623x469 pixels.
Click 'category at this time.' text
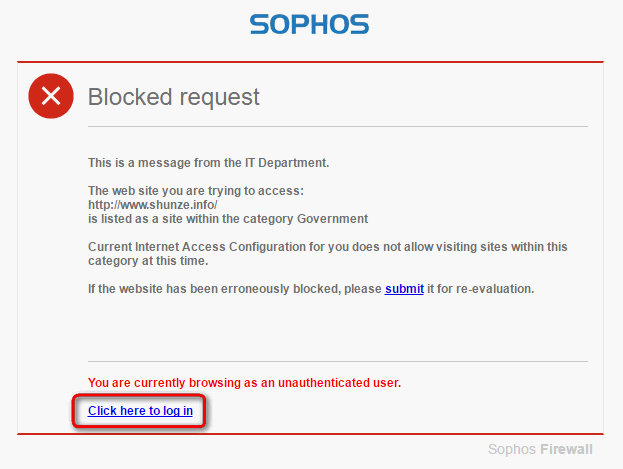148,261
